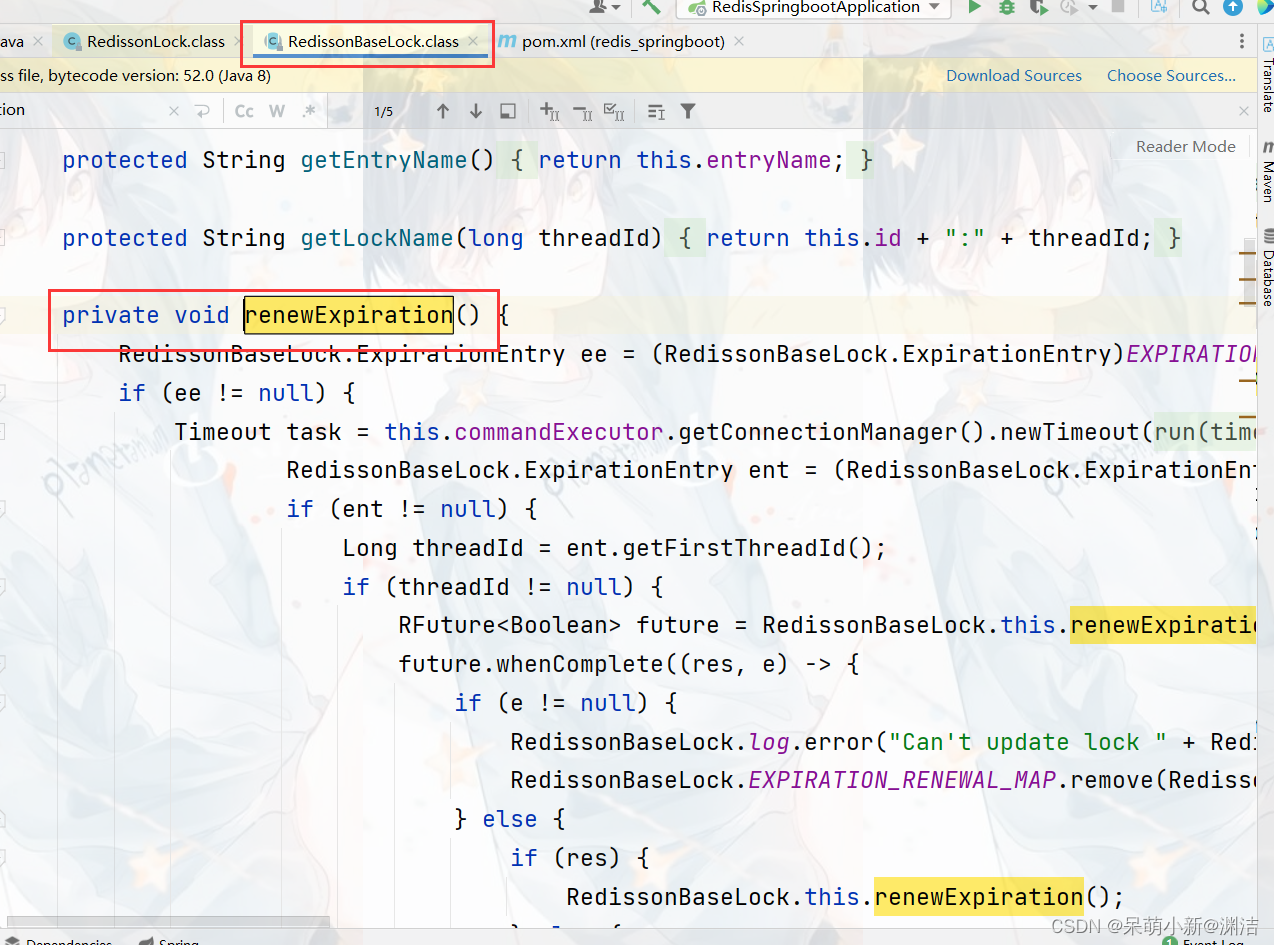Viewport: 1274px width, 945px height.
Task: Click the highlighted renewExpiration() call at the bottom
Action: click(978, 896)
